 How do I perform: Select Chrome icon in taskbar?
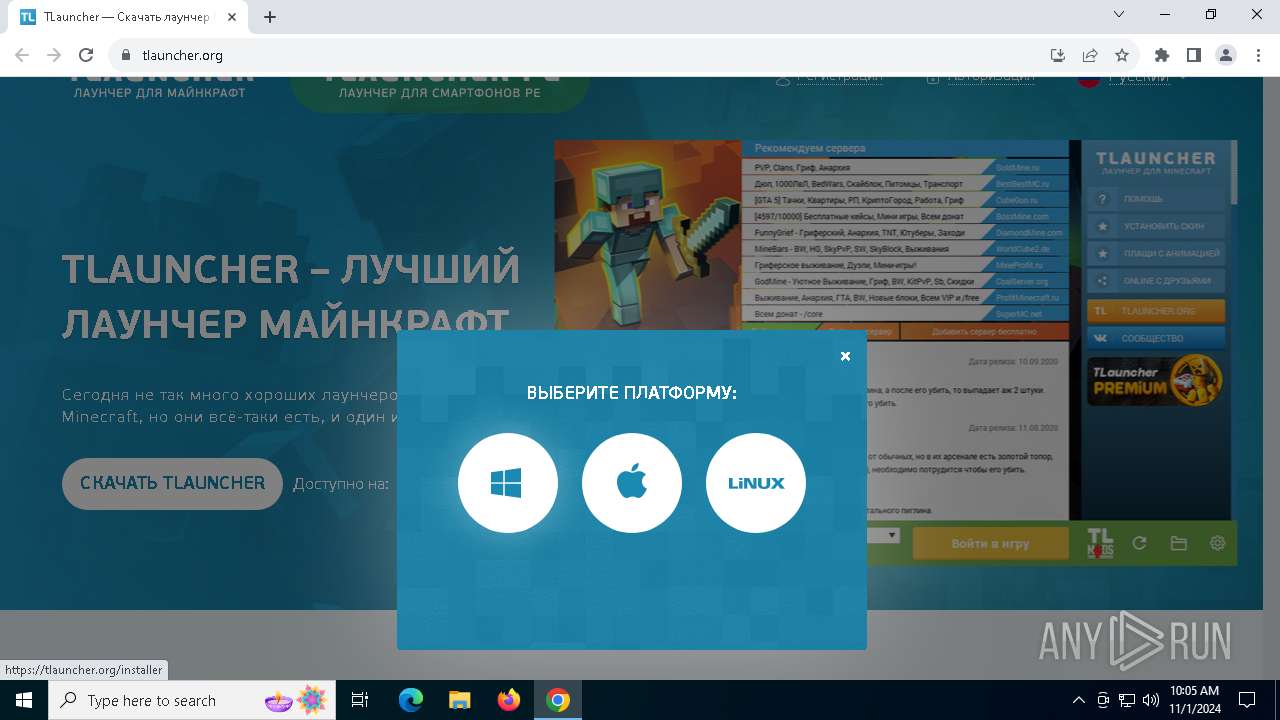558,700
